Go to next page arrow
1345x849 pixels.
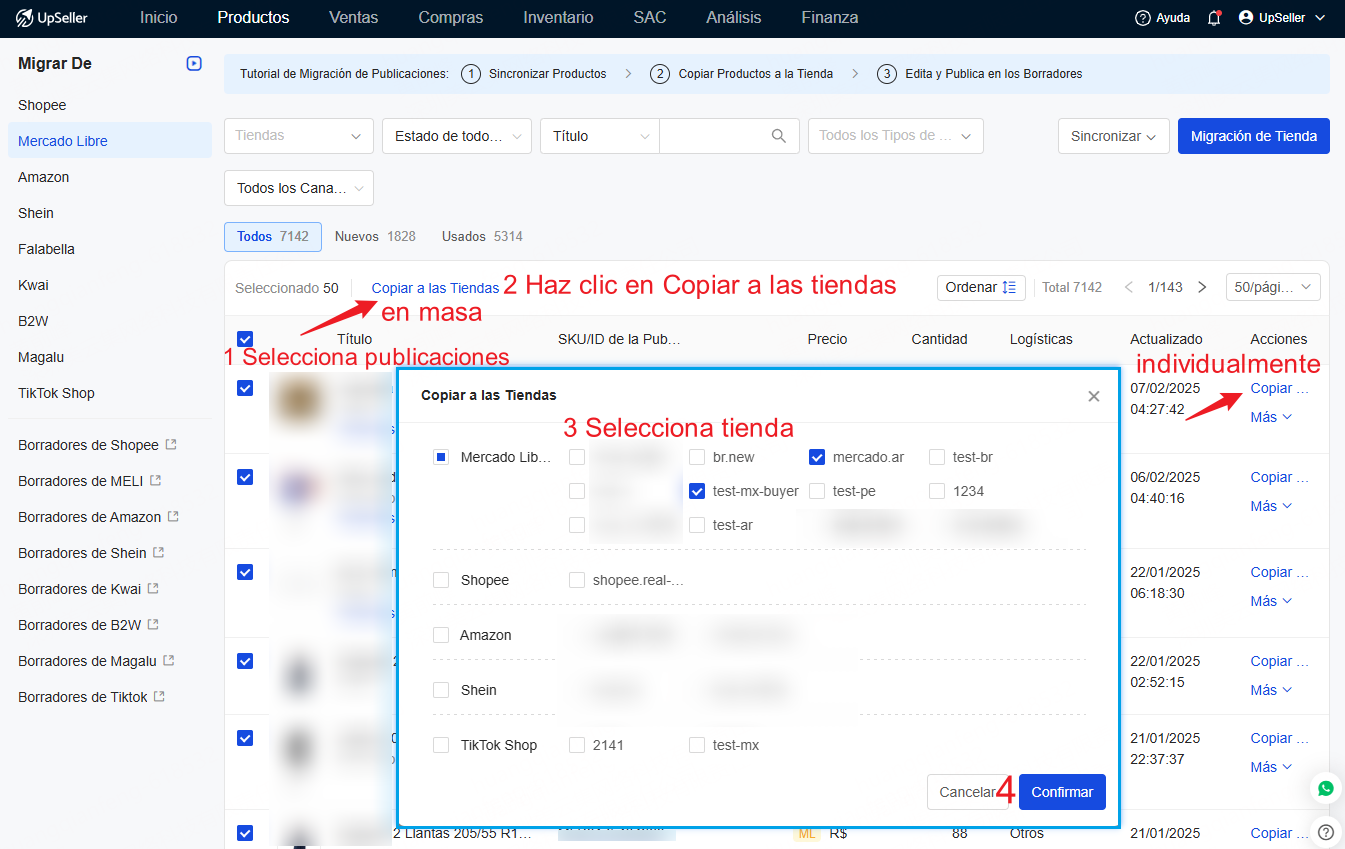(x=1202, y=287)
